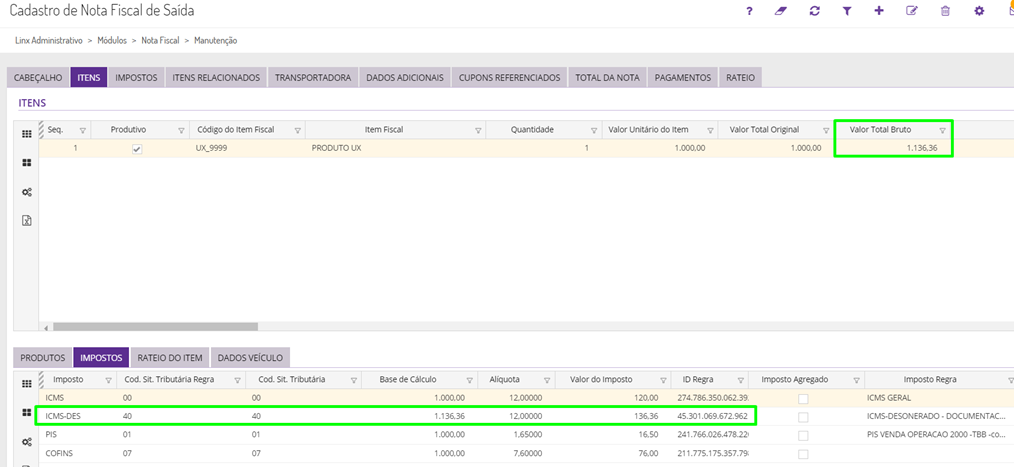Open the Seq. column filter dropdown
Viewport: 1014px width, 467px height.
coord(82,131)
